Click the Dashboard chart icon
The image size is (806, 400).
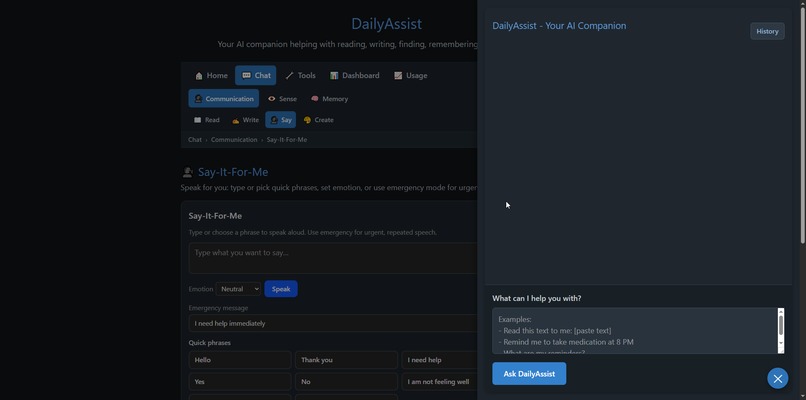point(334,76)
